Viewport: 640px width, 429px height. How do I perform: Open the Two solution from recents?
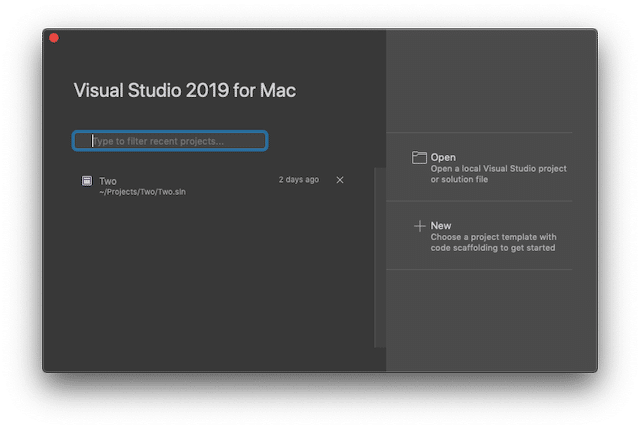(212, 186)
